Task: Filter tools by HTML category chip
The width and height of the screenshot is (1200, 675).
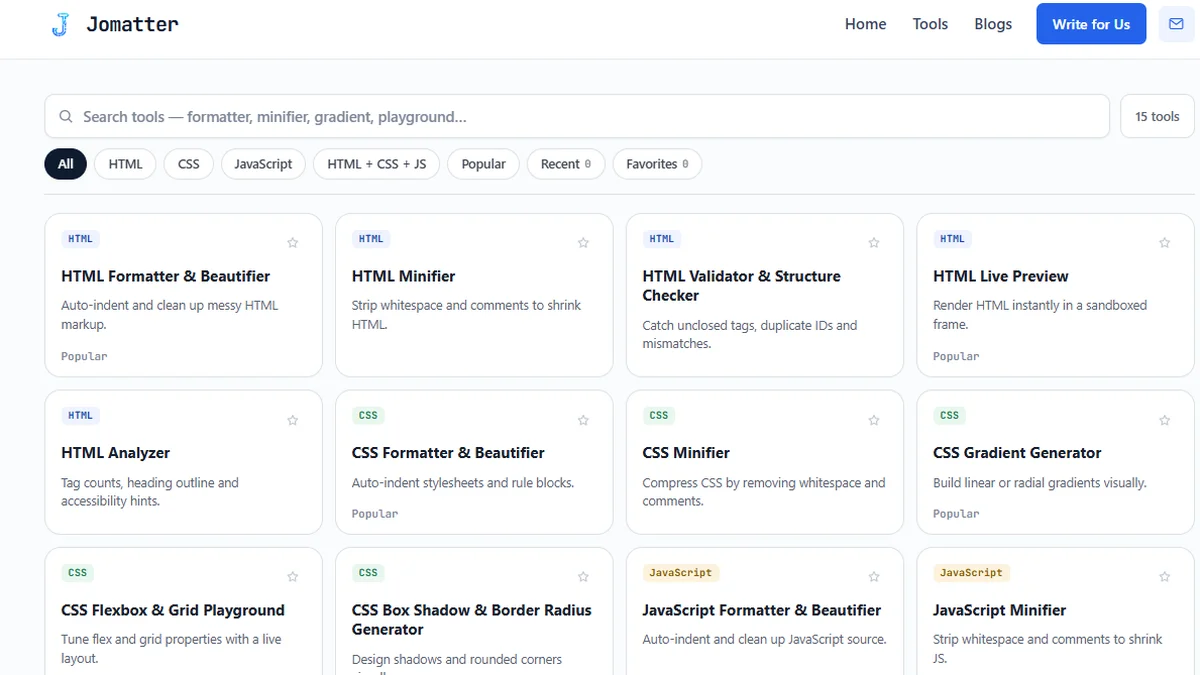Action: click(x=125, y=164)
